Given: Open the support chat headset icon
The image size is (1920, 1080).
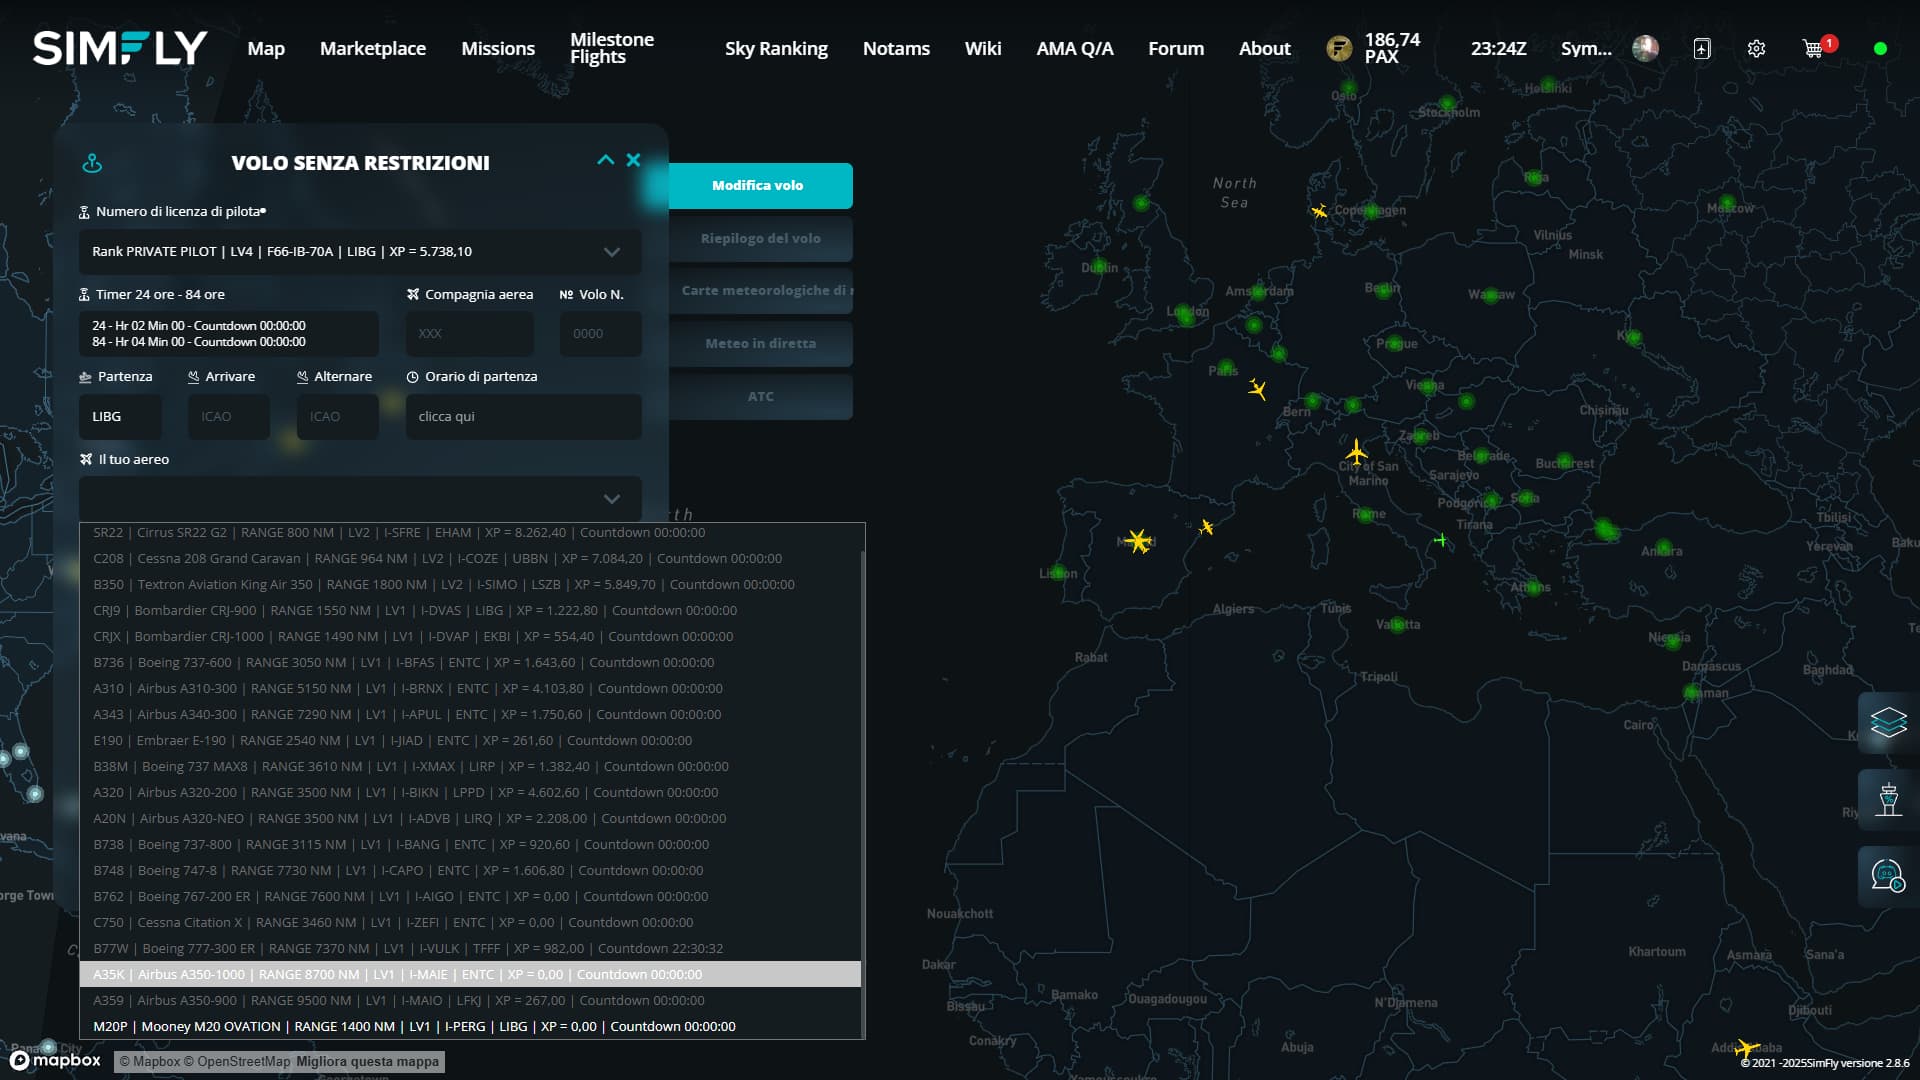Looking at the screenshot, I should click(x=1888, y=876).
